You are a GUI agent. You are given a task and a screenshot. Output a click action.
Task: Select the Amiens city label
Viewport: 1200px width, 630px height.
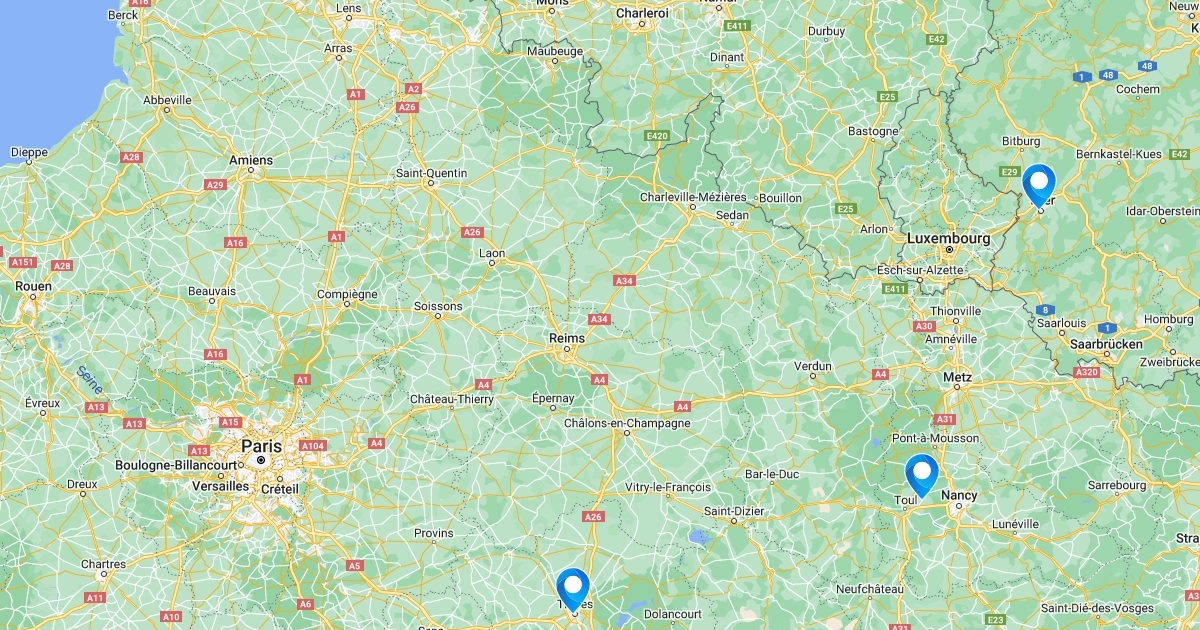250,160
